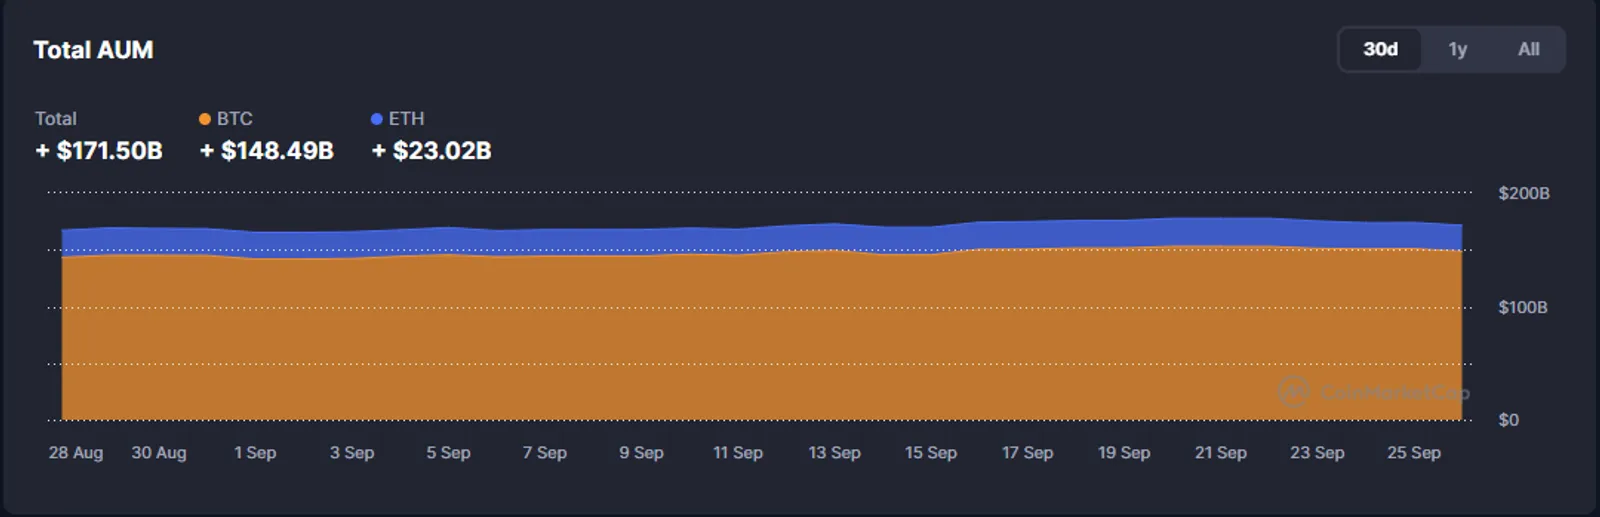Click the 21 Sep date label
Screen dimensions: 1600x517
pos(1221,453)
